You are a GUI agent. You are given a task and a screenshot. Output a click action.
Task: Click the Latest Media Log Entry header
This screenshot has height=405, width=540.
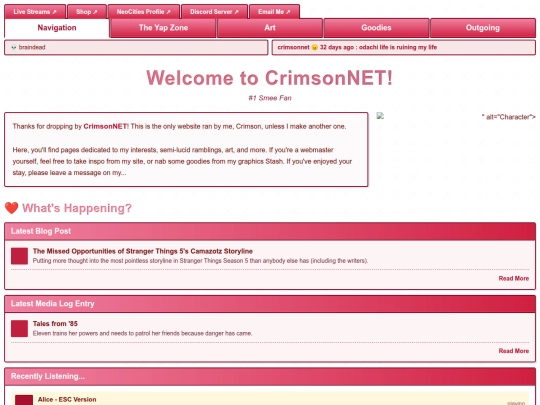[x=270, y=304]
